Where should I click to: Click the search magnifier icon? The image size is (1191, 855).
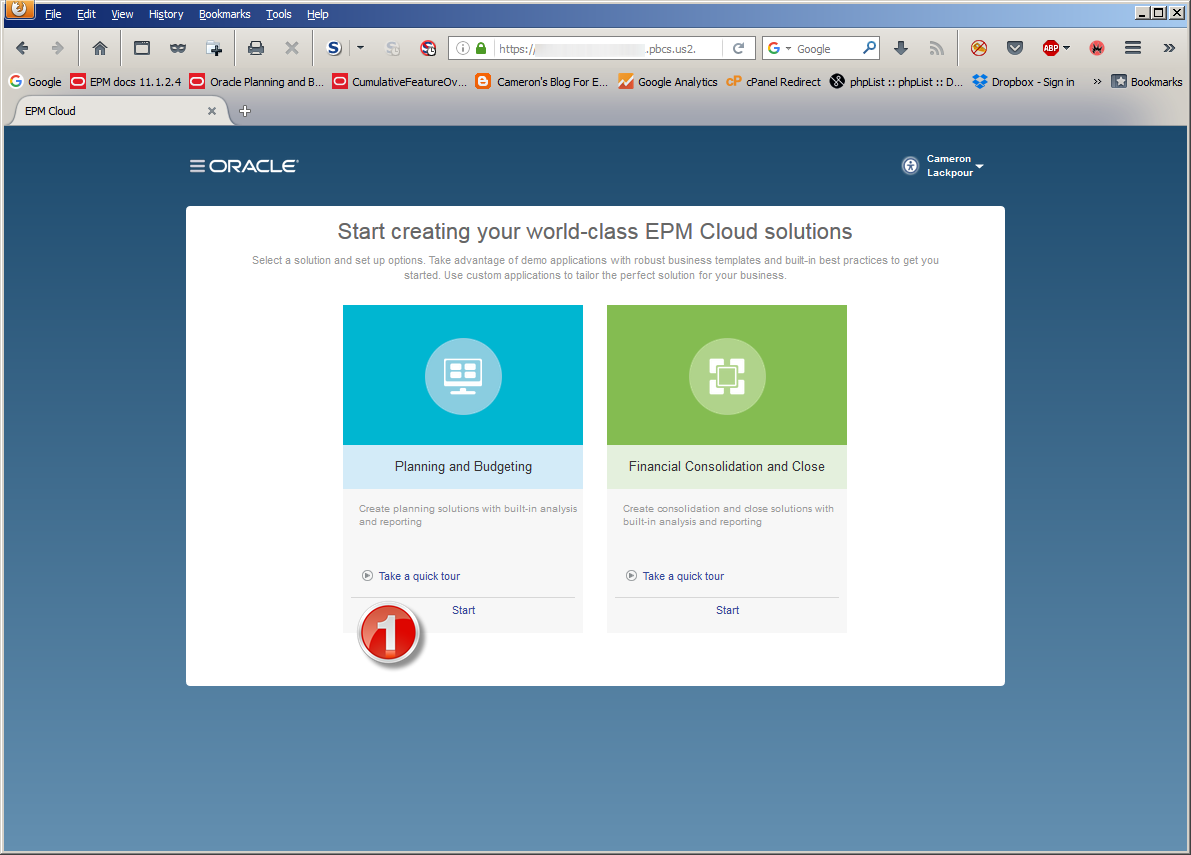point(870,48)
